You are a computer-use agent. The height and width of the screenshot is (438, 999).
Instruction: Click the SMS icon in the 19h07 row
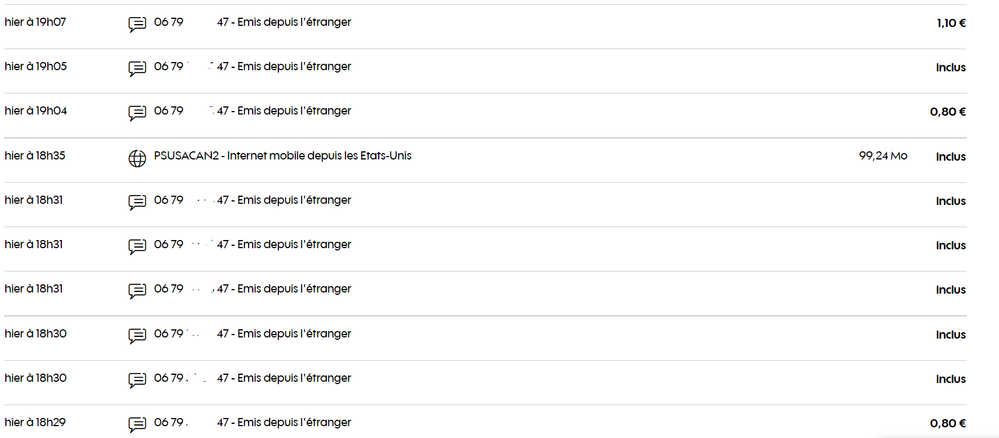click(137, 25)
